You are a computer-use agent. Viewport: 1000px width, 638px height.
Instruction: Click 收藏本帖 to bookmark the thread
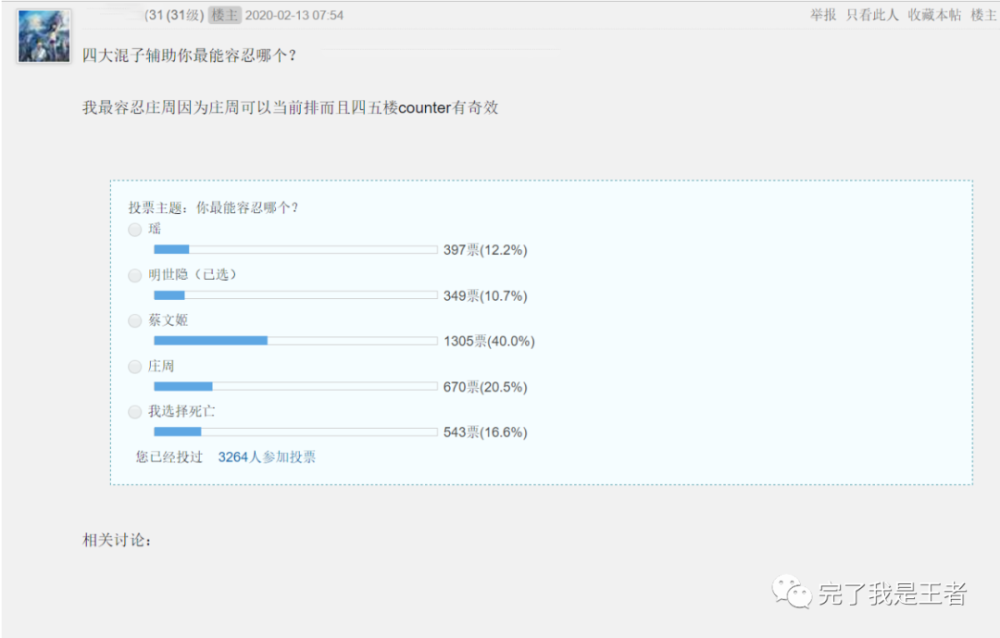point(934,15)
